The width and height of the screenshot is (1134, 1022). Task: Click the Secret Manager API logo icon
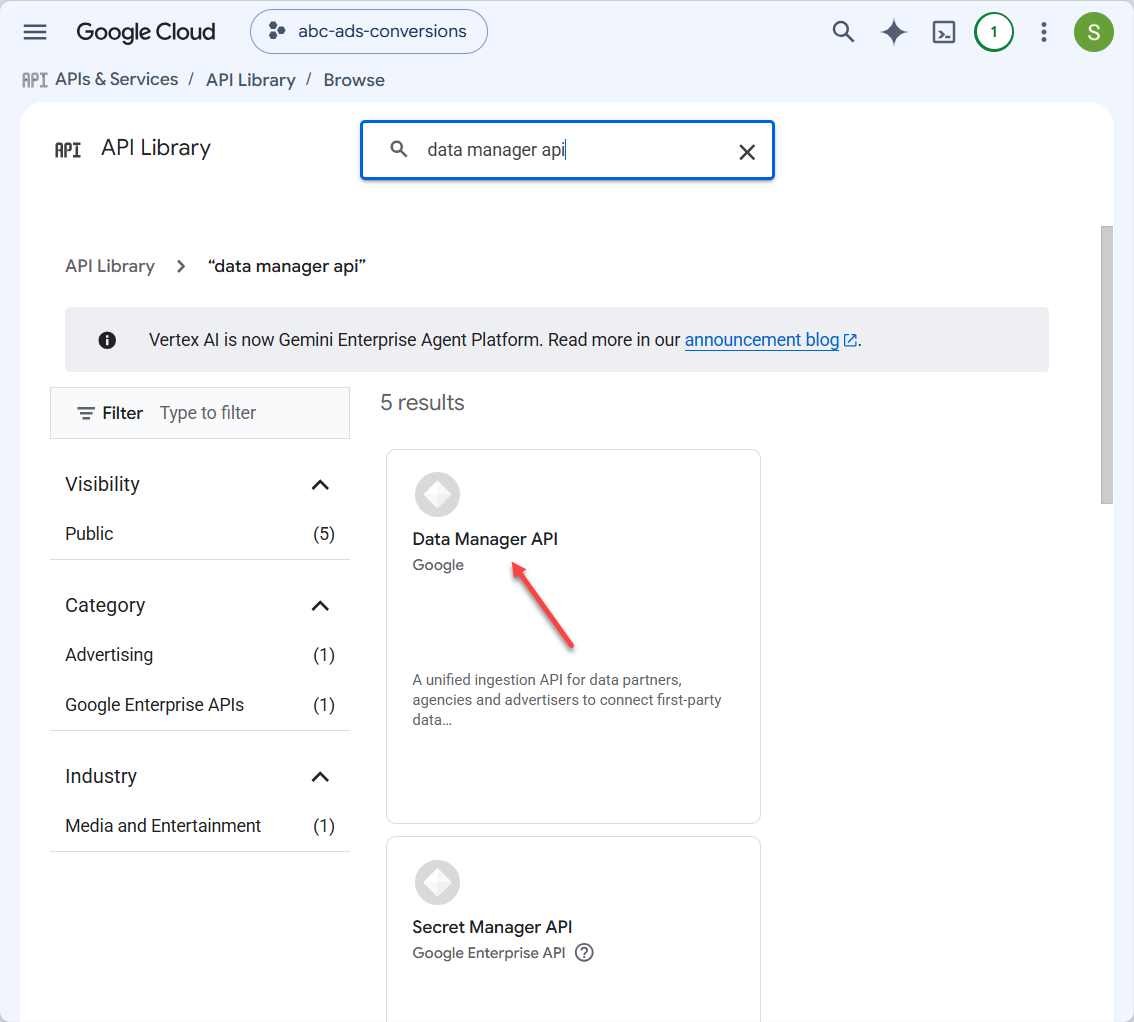[438, 882]
